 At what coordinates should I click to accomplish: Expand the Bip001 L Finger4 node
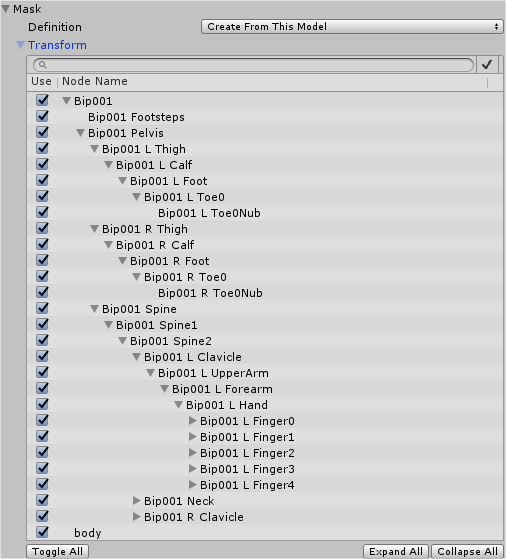tap(193, 484)
